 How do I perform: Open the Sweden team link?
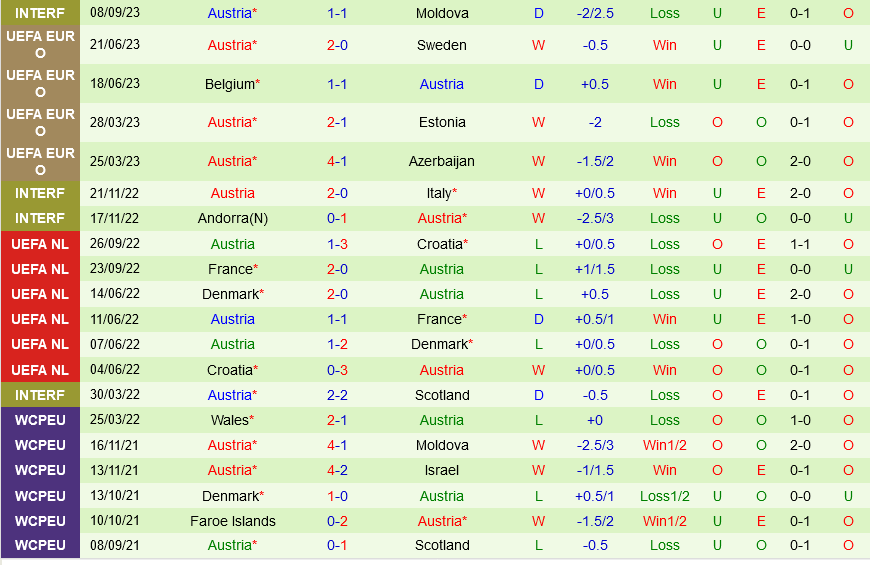pyautogui.click(x=442, y=45)
